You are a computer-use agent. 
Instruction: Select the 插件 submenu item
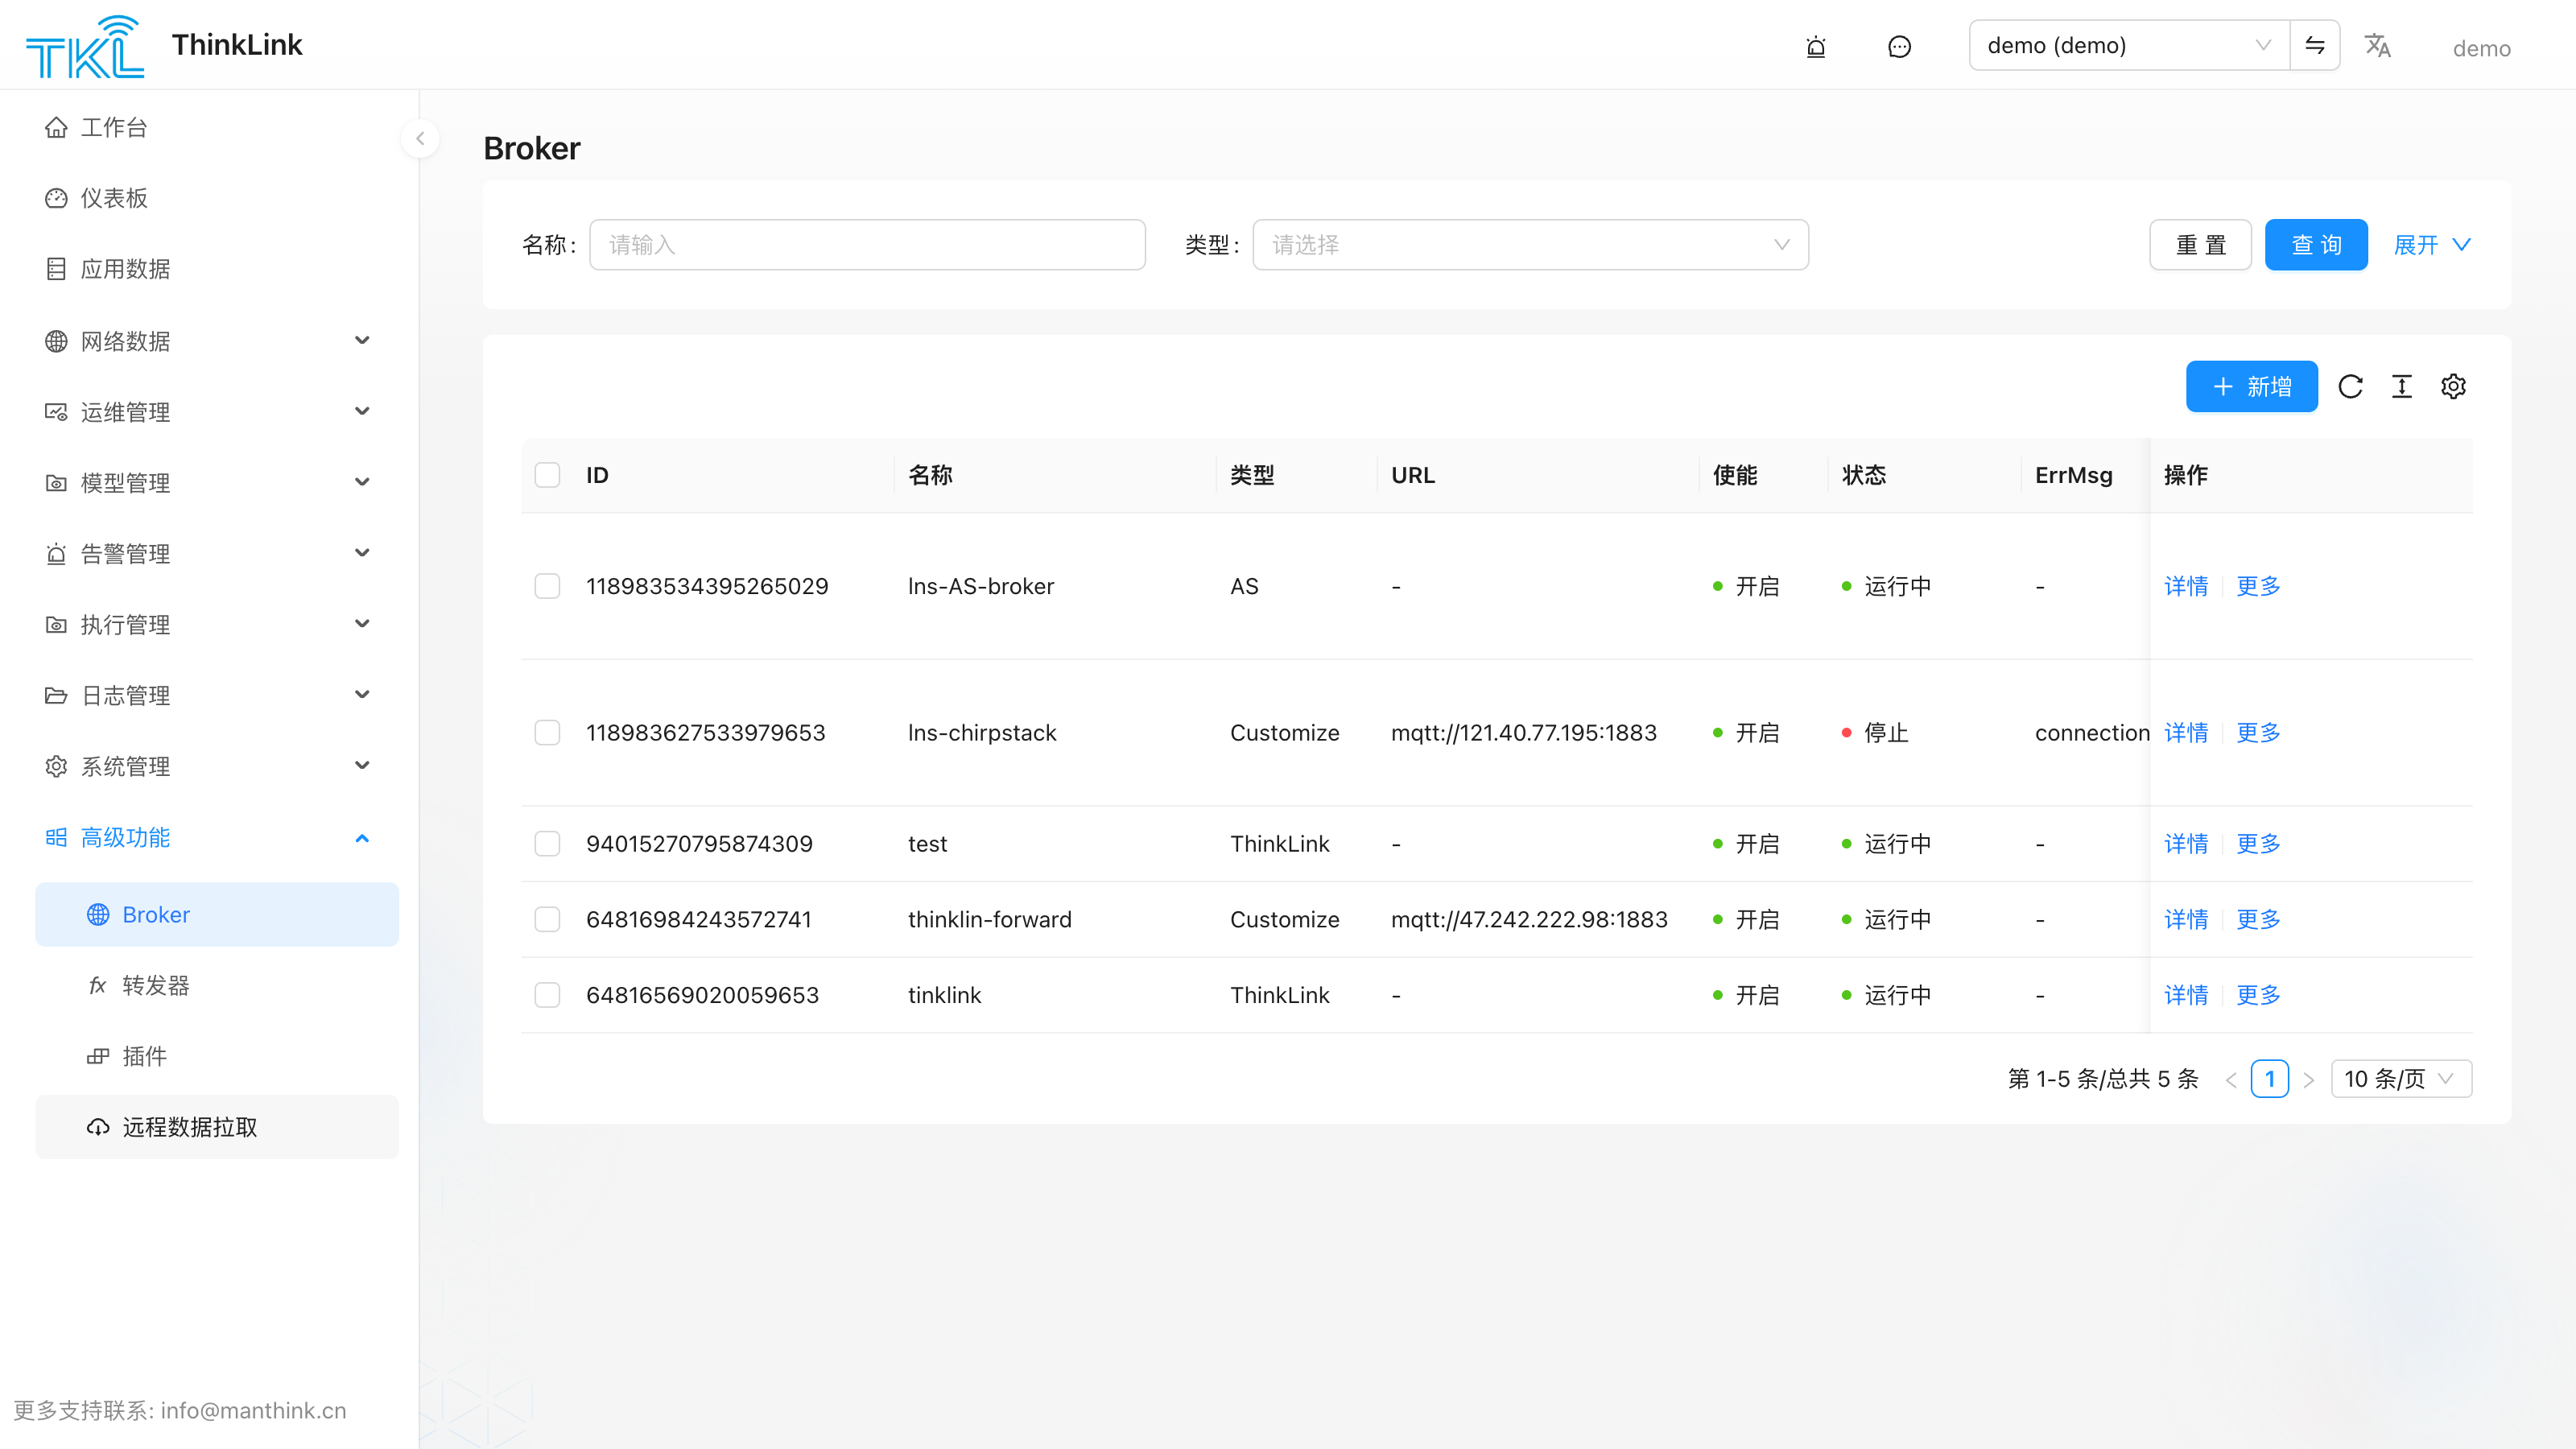click(217, 1056)
